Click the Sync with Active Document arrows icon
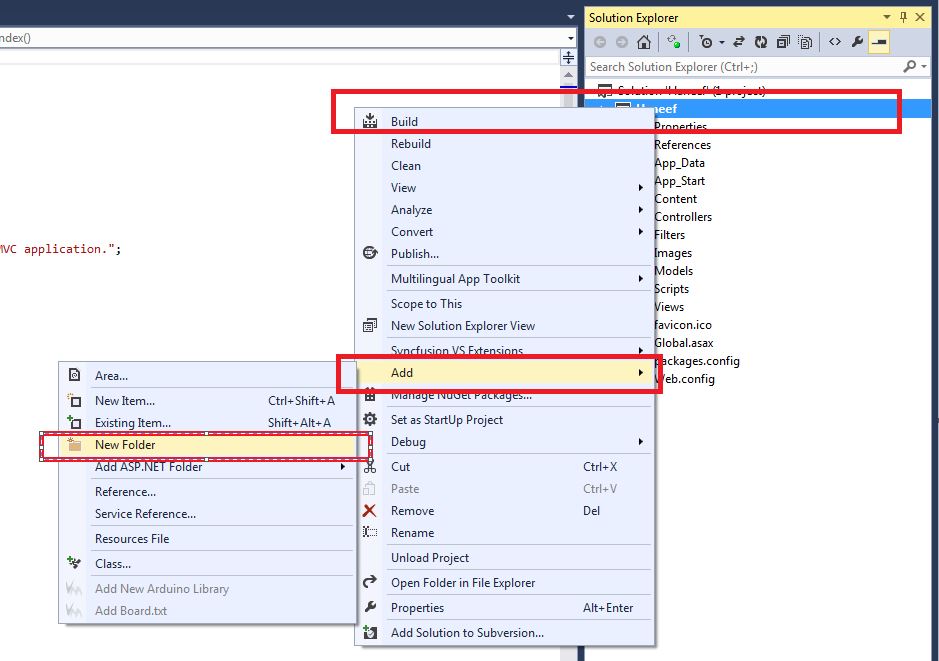The height and width of the screenshot is (661, 939). [739, 42]
